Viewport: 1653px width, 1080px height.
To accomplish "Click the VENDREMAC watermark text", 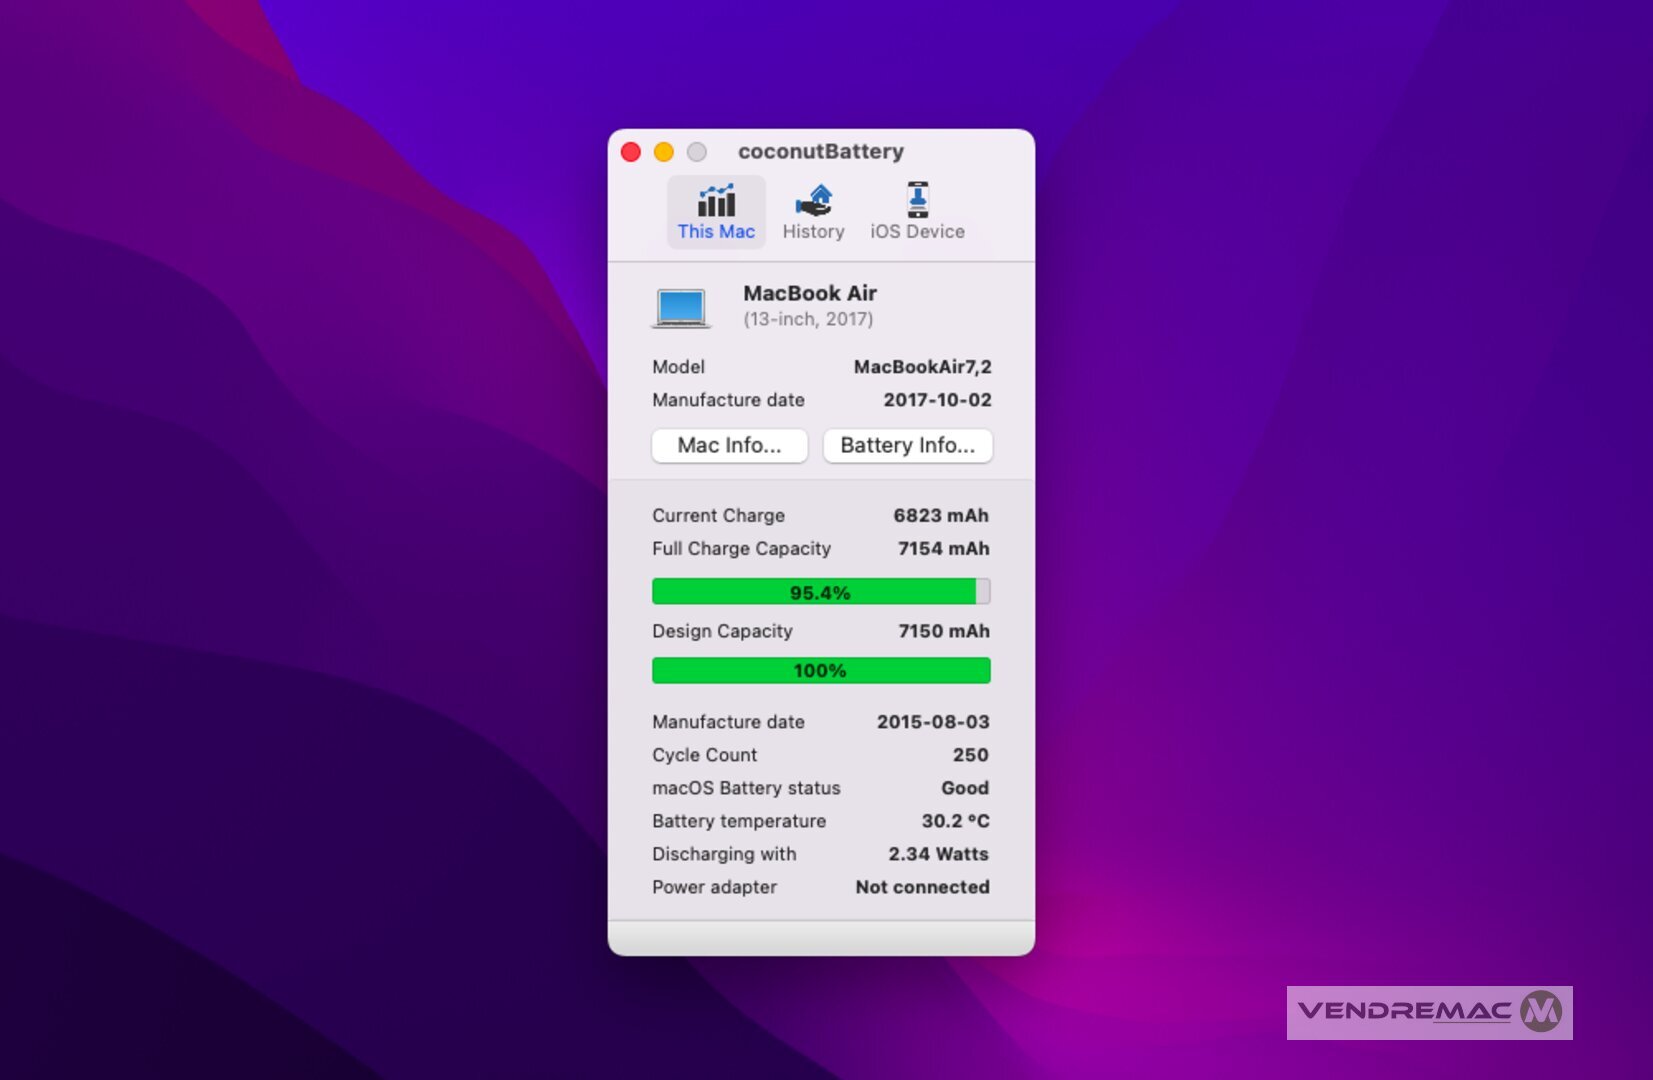I will coord(1404,1011).
